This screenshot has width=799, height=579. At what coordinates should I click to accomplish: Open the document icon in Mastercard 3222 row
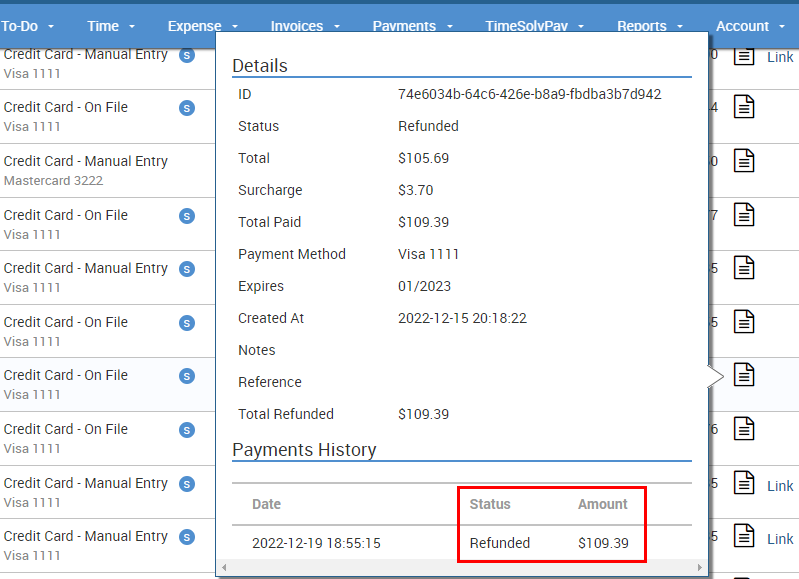744,160
